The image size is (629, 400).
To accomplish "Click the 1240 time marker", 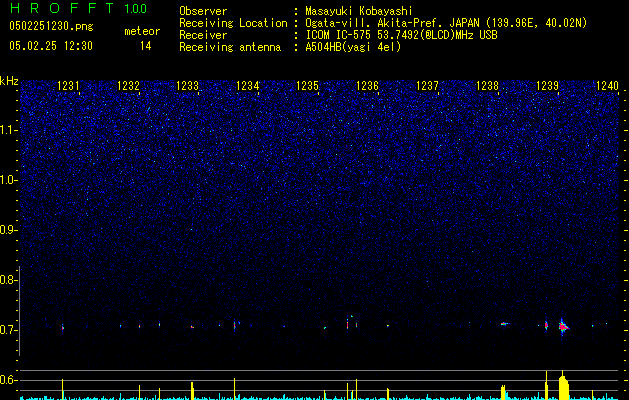I will [x=607, y=86].
